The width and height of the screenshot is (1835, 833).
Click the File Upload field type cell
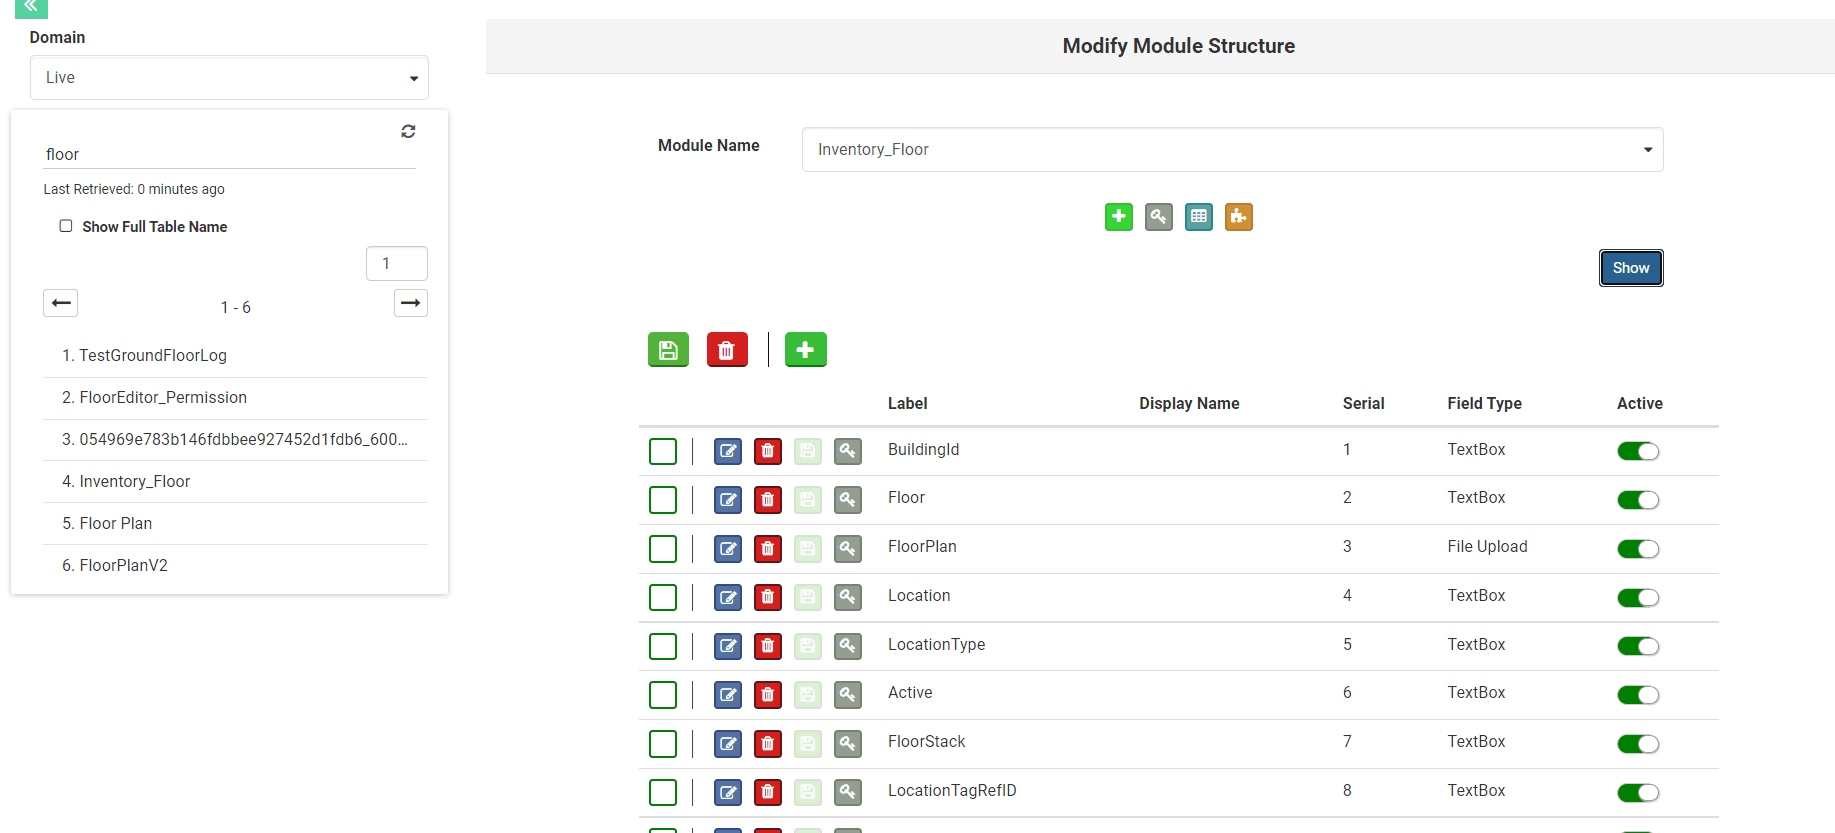tap(1487, 547)
